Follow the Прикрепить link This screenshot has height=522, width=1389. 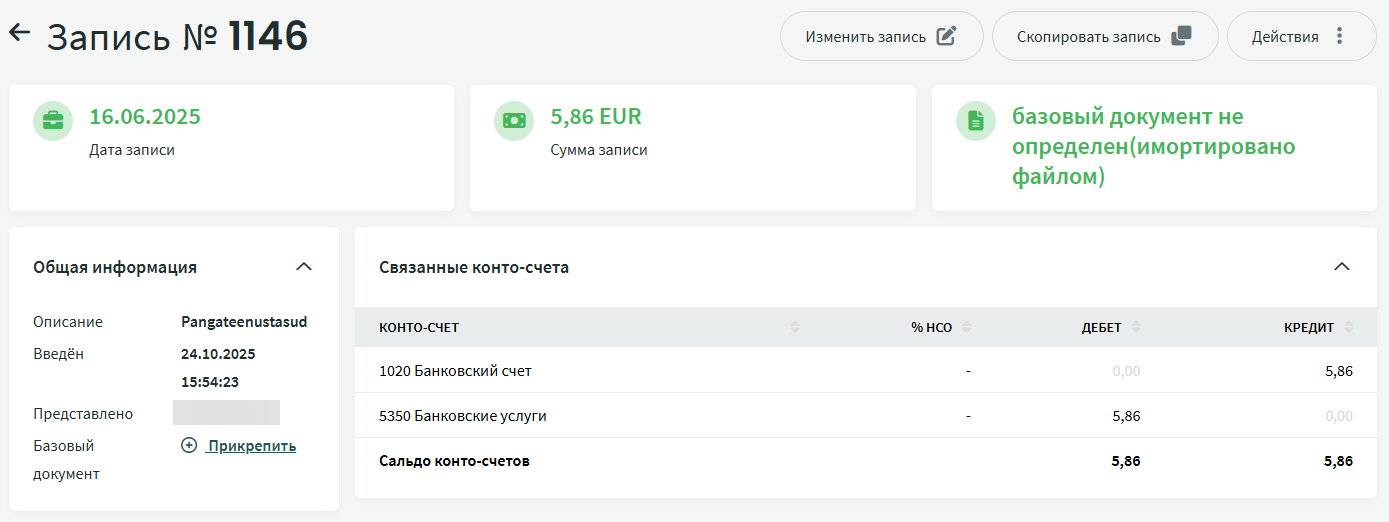[251, 446]
